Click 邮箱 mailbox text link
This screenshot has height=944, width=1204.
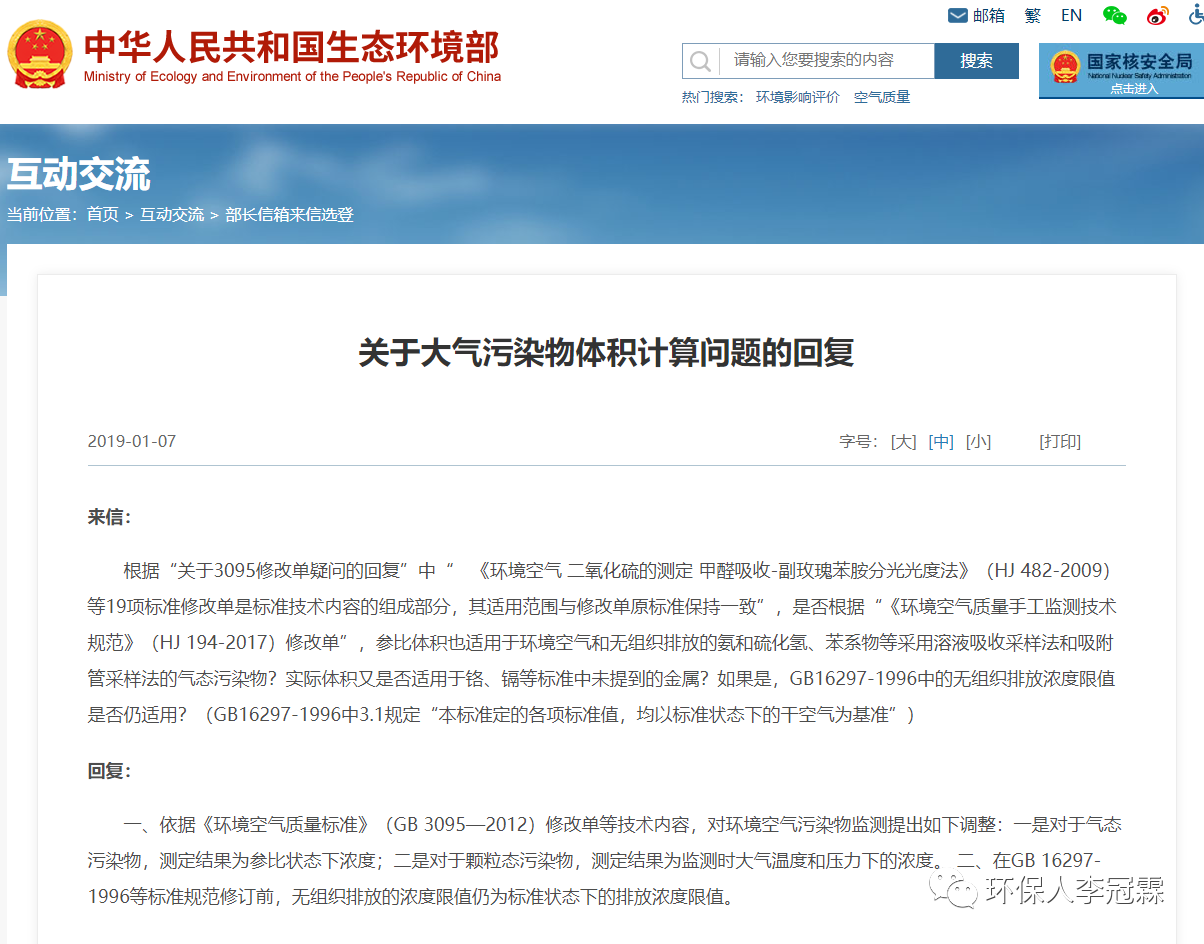(989, 16)
